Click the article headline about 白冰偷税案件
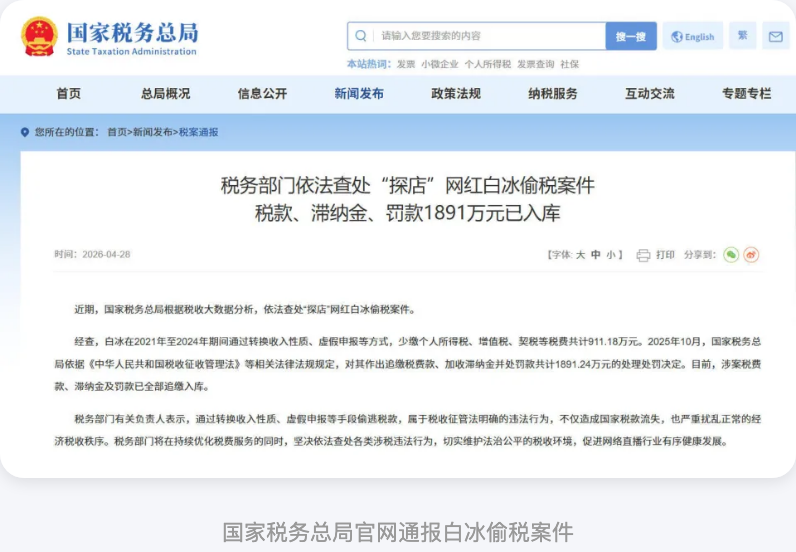 click(x=408, y=199)
